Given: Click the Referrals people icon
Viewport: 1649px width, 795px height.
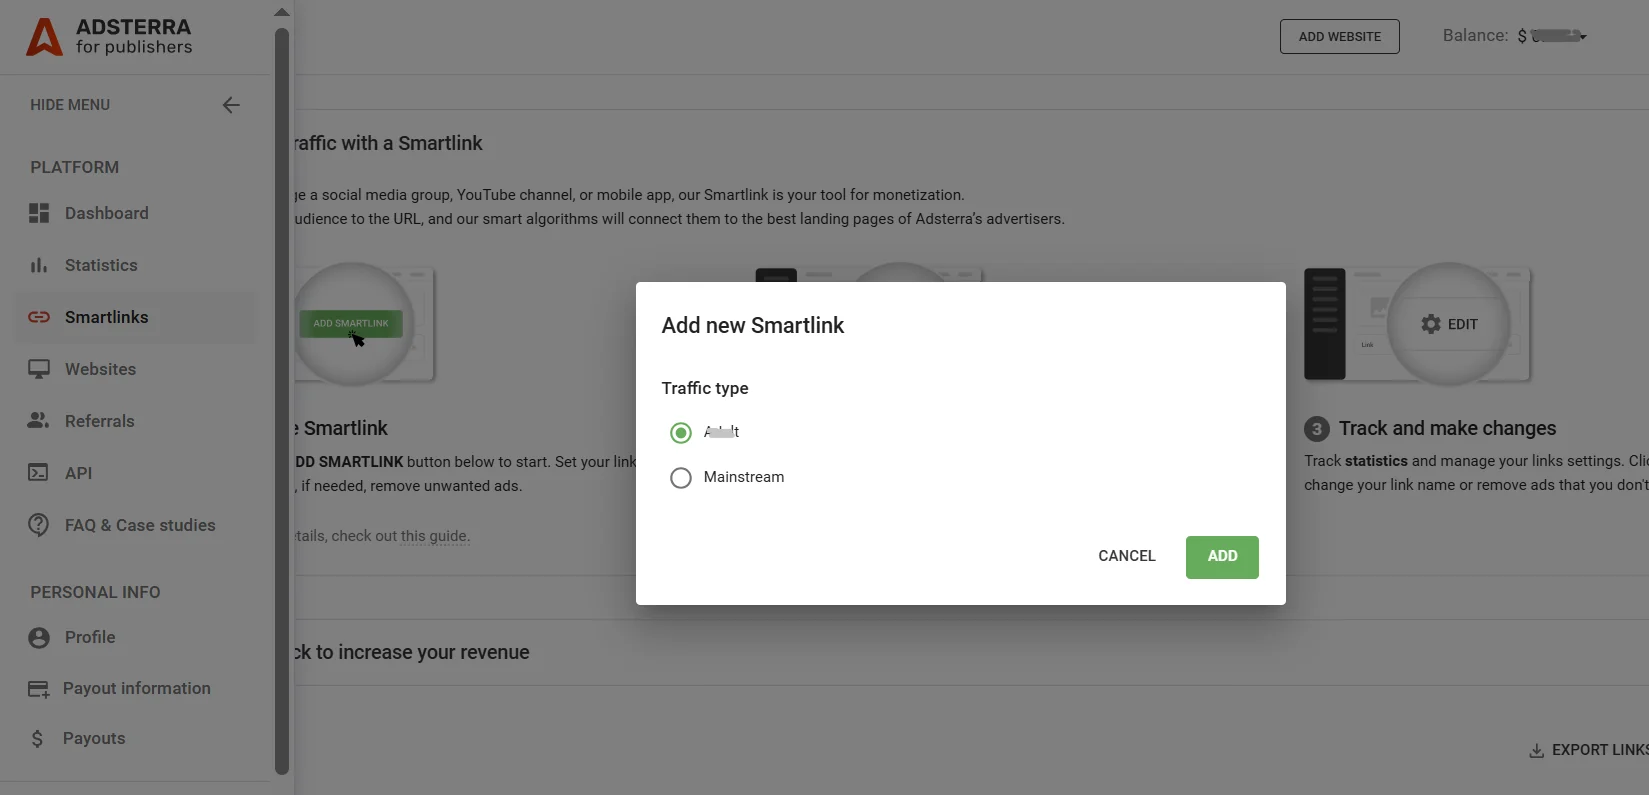Looking at the screenshot, I should pos(38,421).
